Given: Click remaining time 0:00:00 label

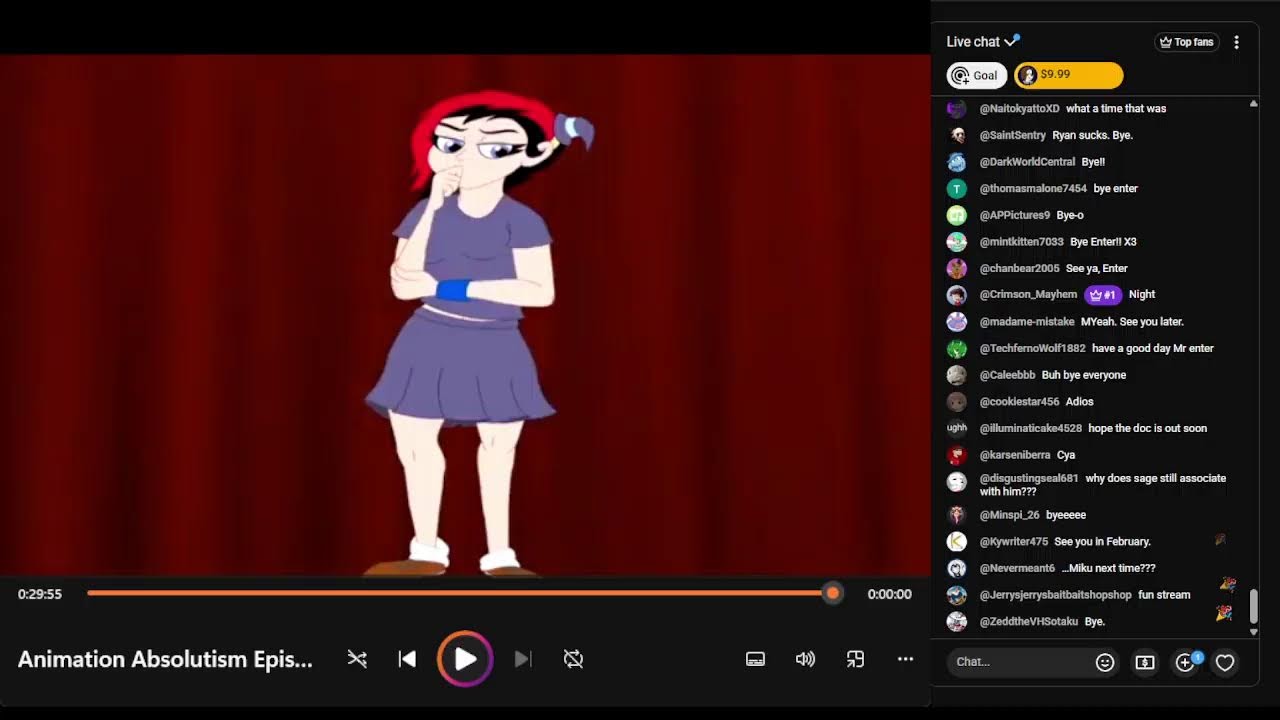Looking at the screenshot, I should point(889,594).
